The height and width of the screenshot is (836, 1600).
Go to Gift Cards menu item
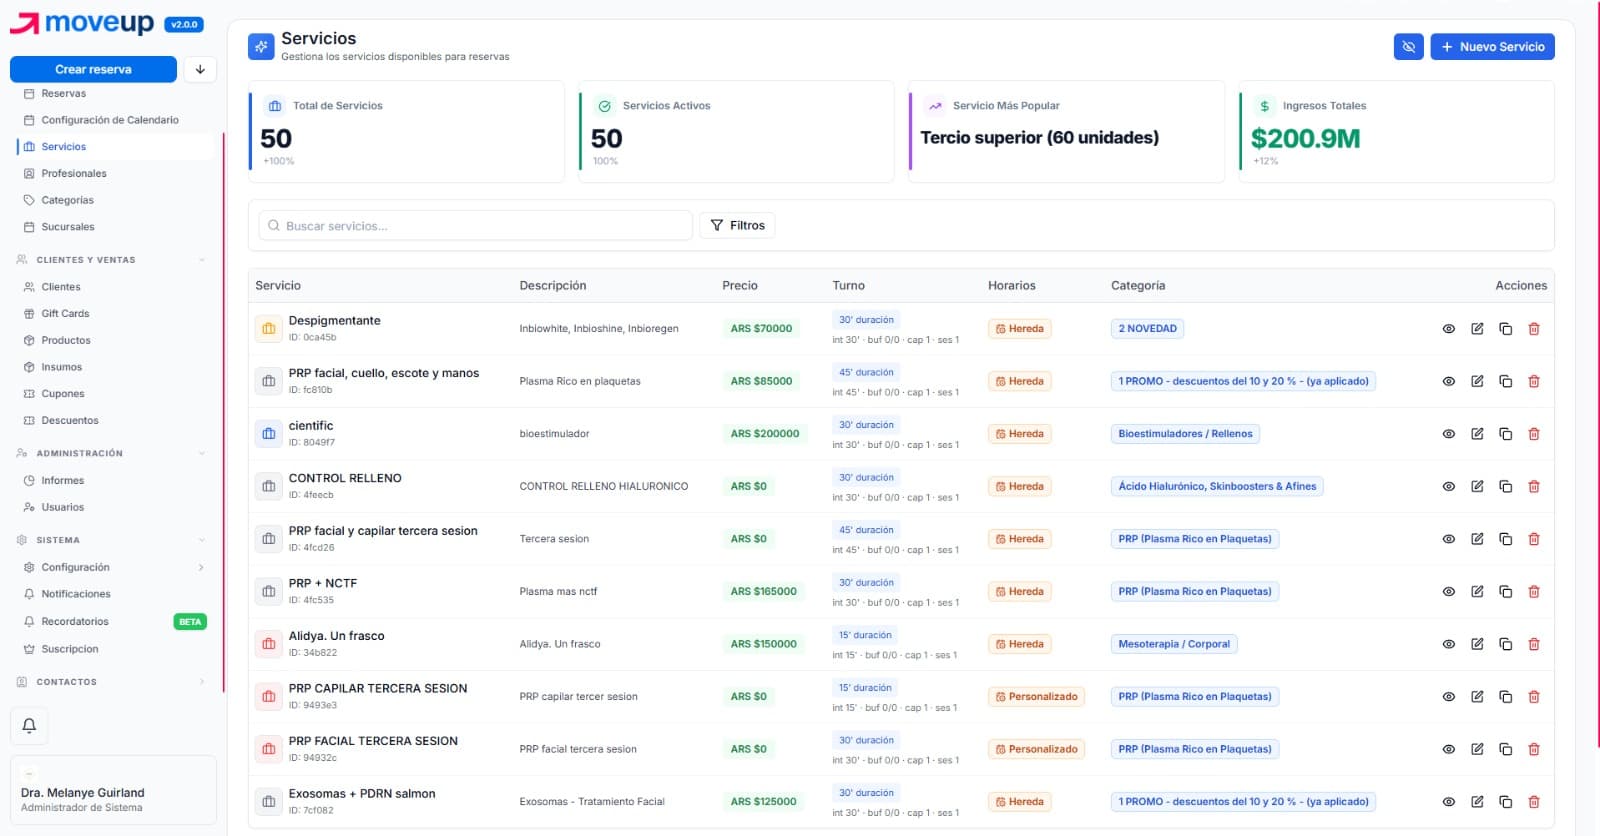[65, 314]
